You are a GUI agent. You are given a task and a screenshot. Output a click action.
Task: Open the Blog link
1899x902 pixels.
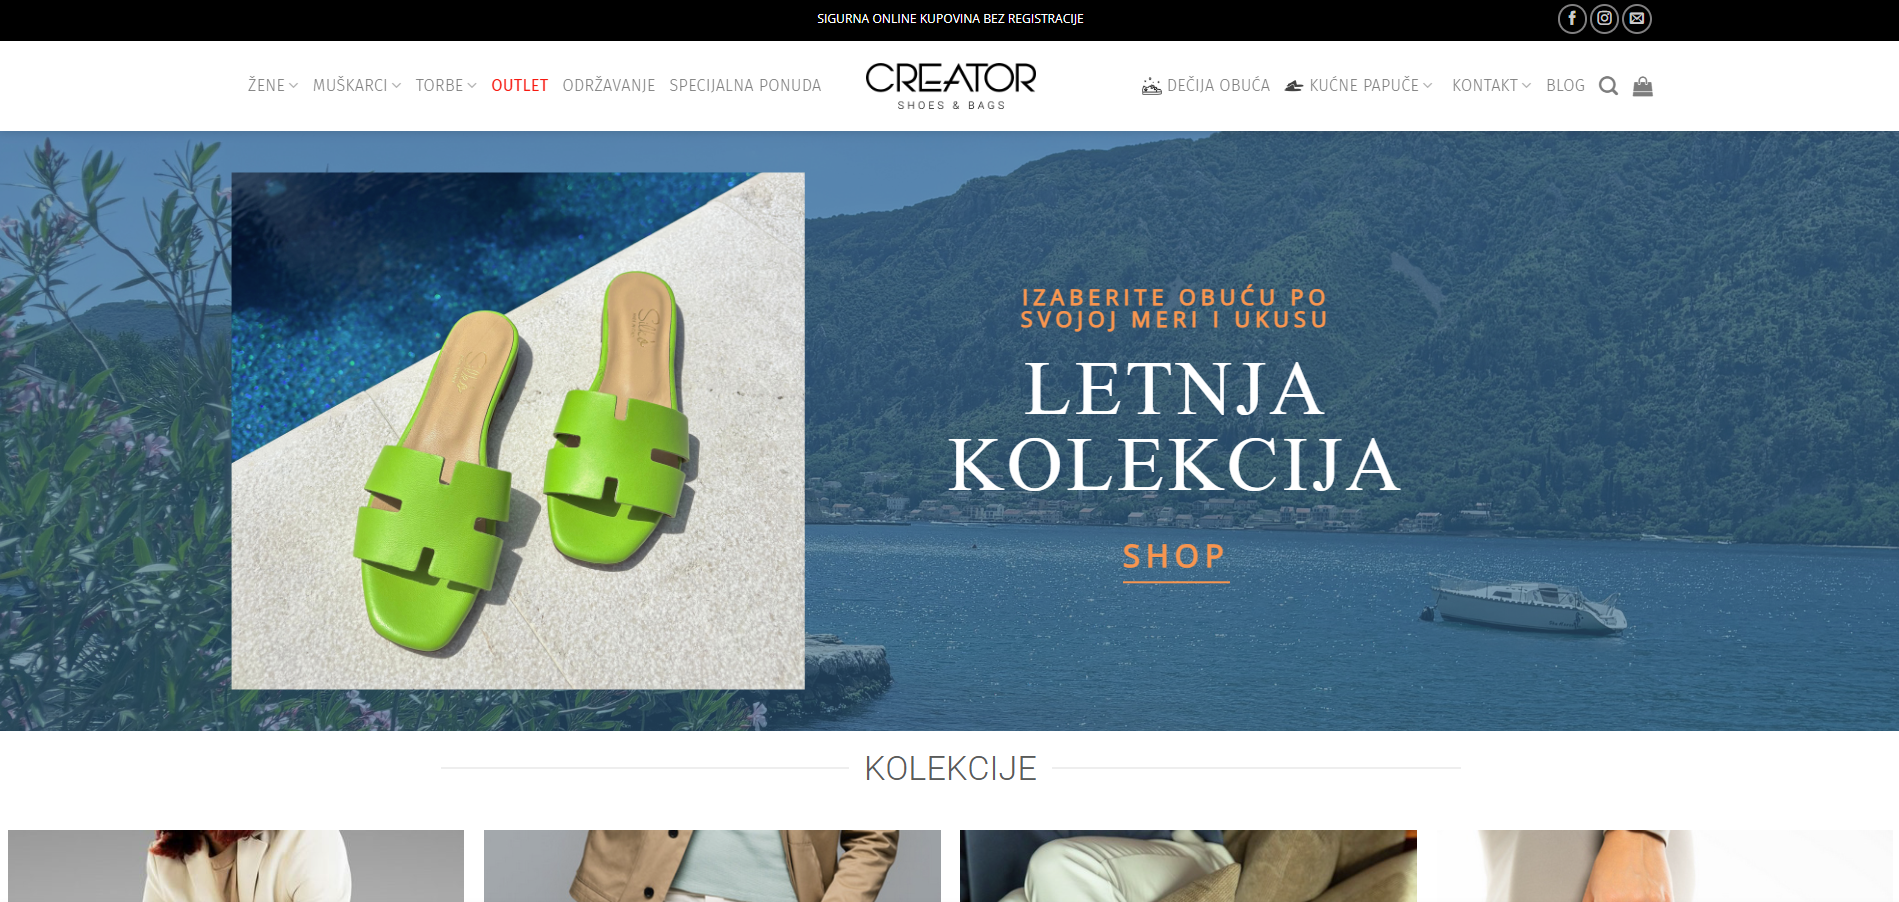coord(1565,86)
